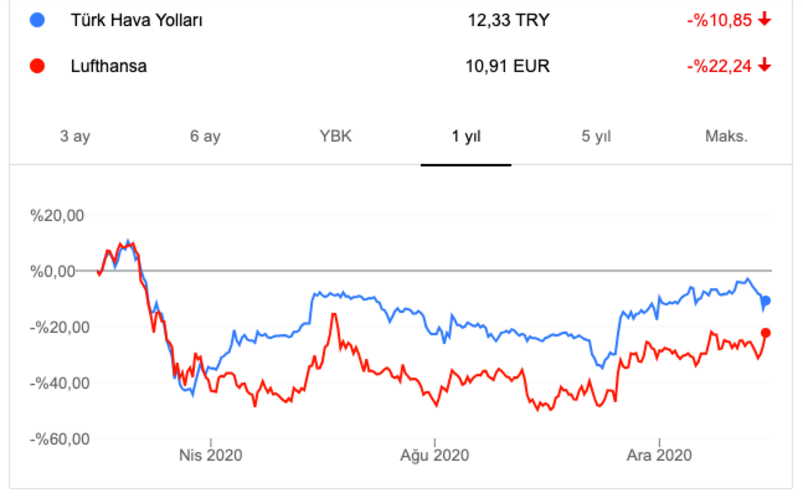Click the red down arrow beside -%22,24
Image resolution: width=803 pixels, height=498 pixels.
pyautogui.click(x=766, y=67)
